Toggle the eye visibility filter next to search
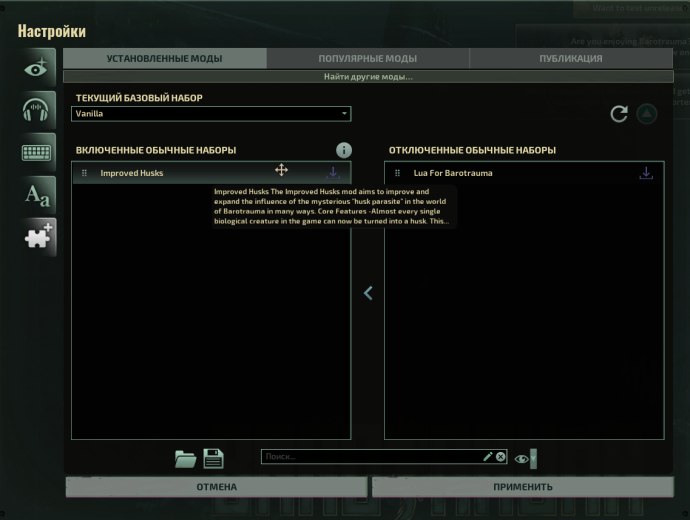This screenshot has height=520, width=690. [520, 458]
